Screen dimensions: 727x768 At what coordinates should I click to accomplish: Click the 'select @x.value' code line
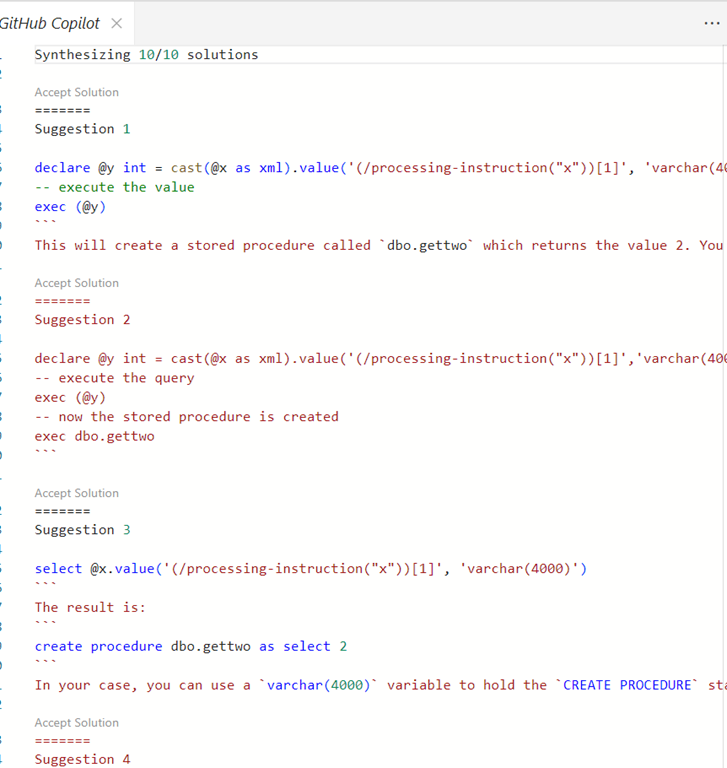pos(310,569)
